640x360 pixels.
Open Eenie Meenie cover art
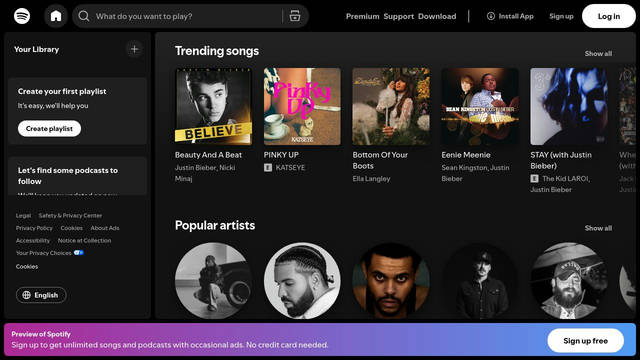(x=480, y=107)
